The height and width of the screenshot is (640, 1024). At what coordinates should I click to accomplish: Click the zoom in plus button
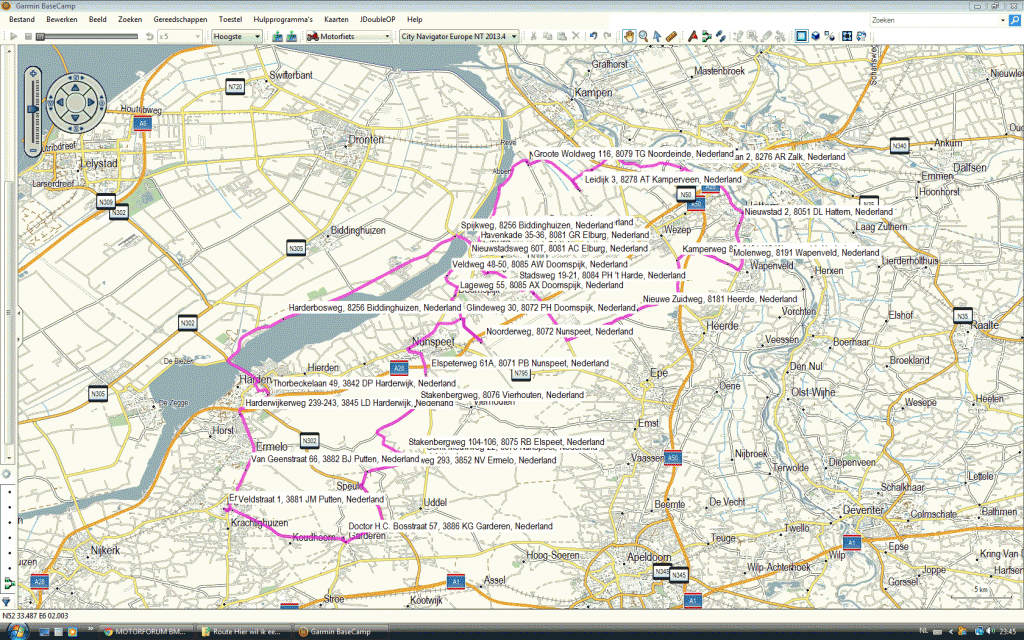click(33, 76)
